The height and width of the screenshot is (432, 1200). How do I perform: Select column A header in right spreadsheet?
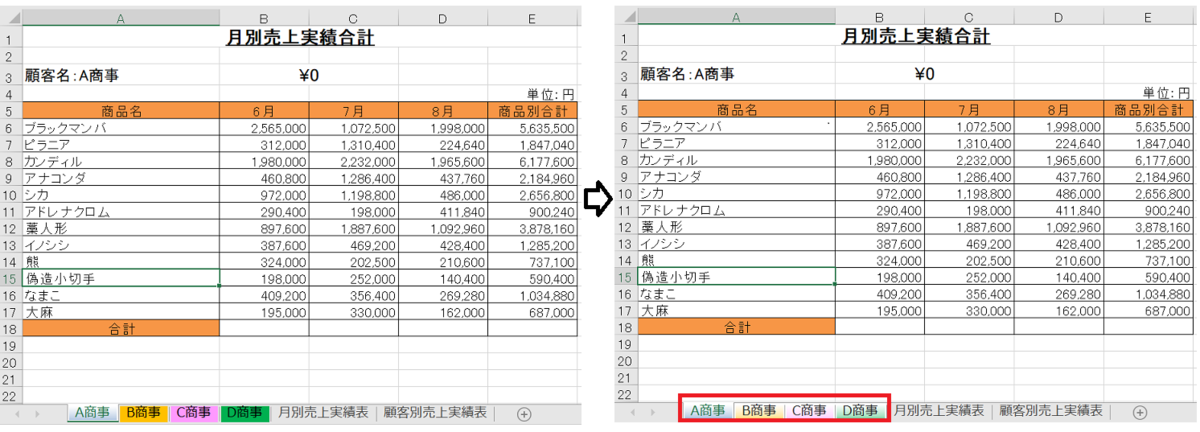point(736,17)
